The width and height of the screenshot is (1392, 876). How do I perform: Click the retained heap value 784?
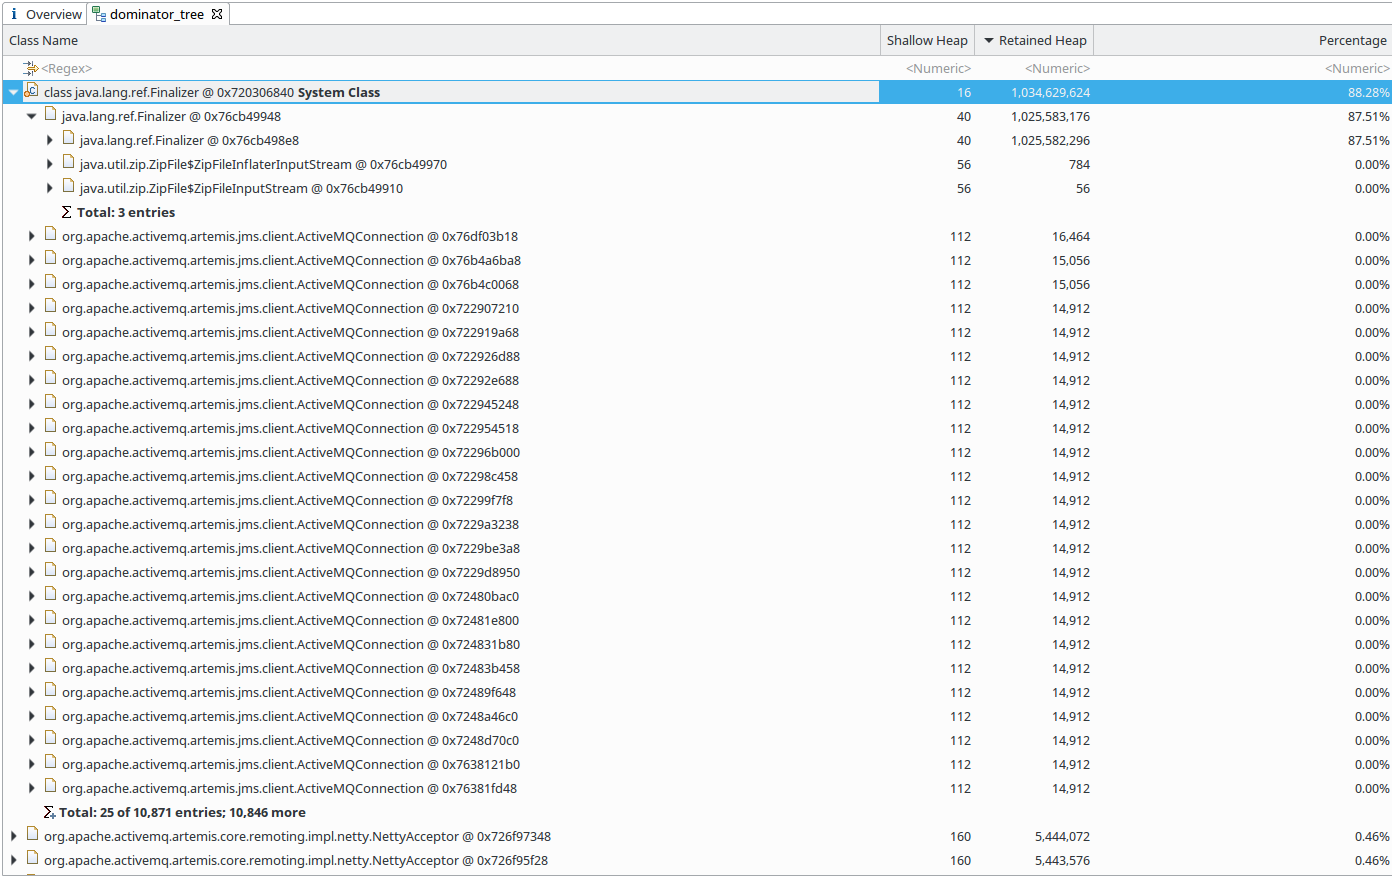click(1079, 164)
